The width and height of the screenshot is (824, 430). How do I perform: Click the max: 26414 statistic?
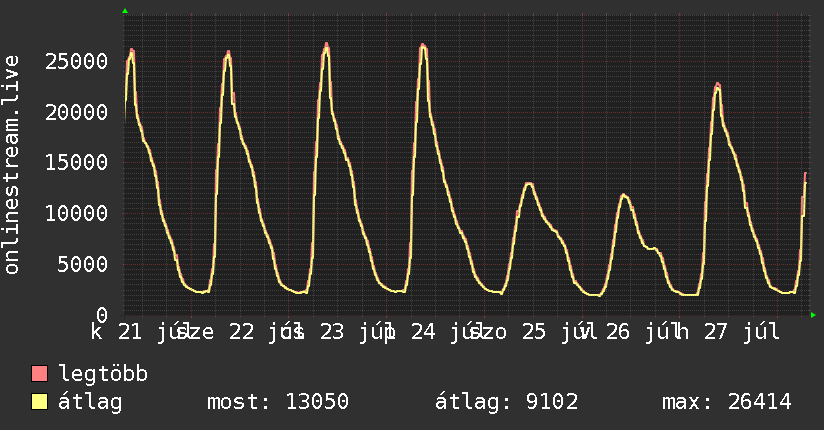727,402
